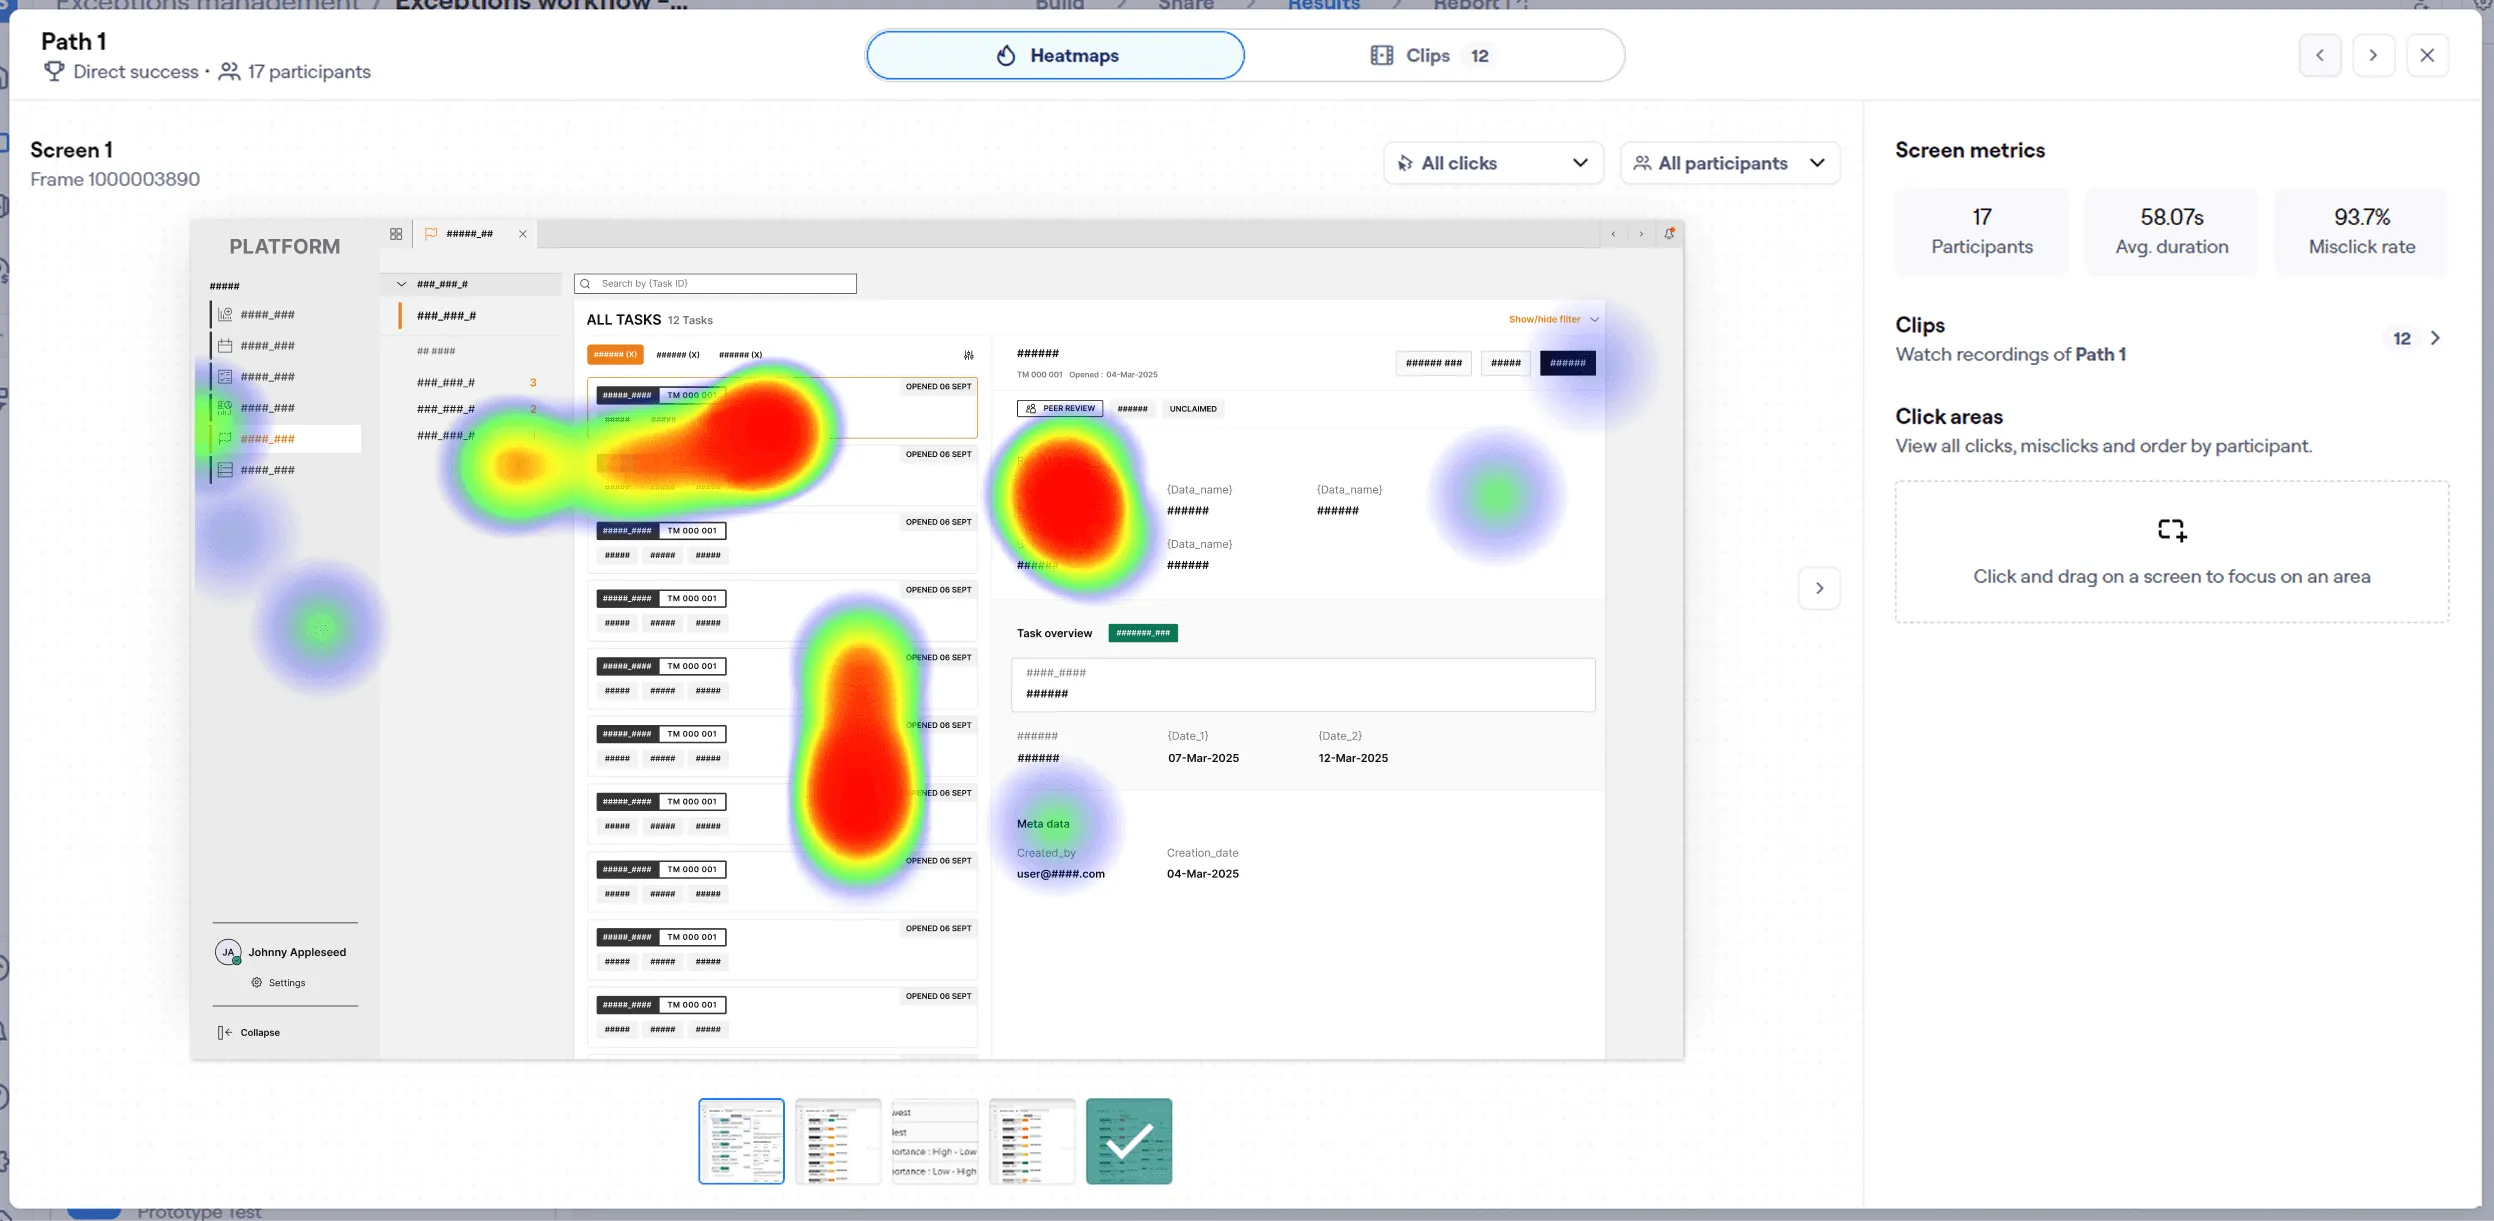Click the Settings gear under Johnny Appleseed

pos(257,983)
